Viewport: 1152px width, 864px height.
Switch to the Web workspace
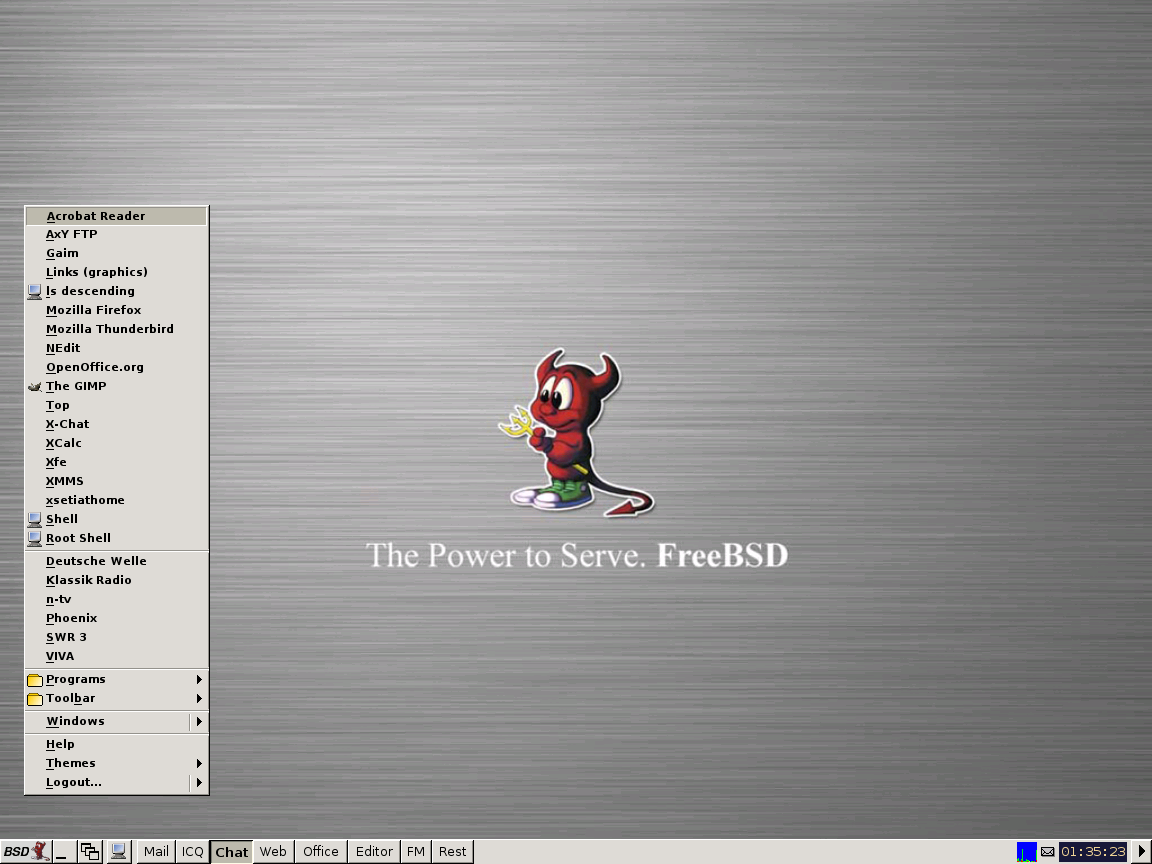pos(273,852)
